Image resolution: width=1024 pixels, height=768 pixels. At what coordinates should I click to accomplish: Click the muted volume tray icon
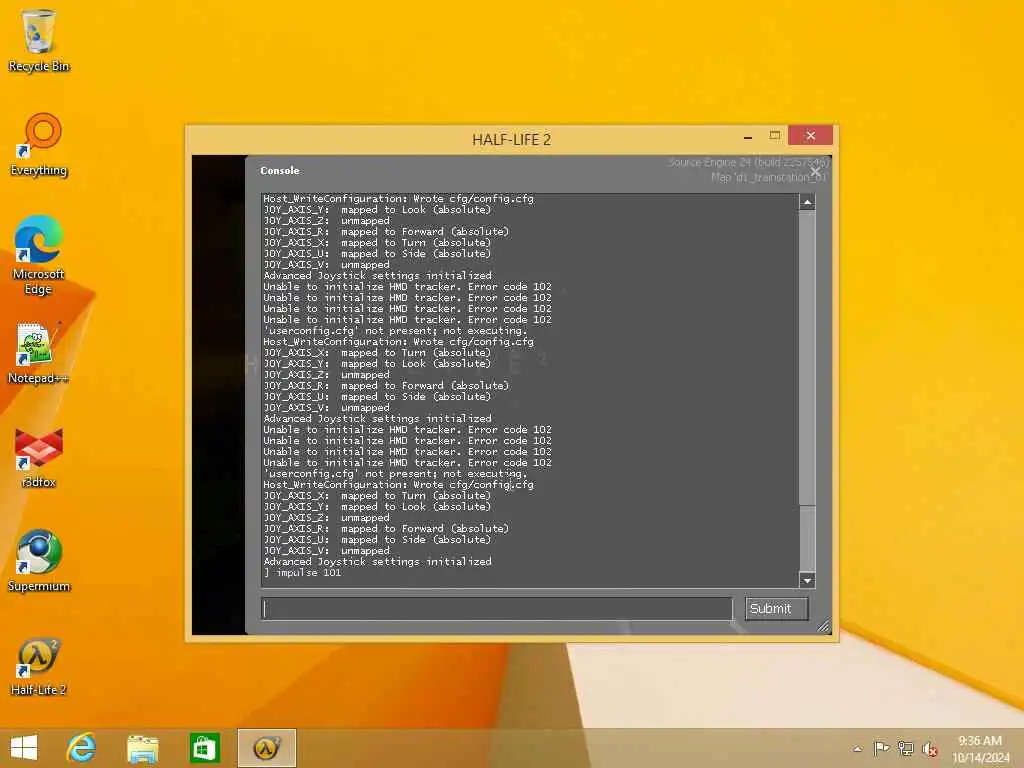(929, 749)
